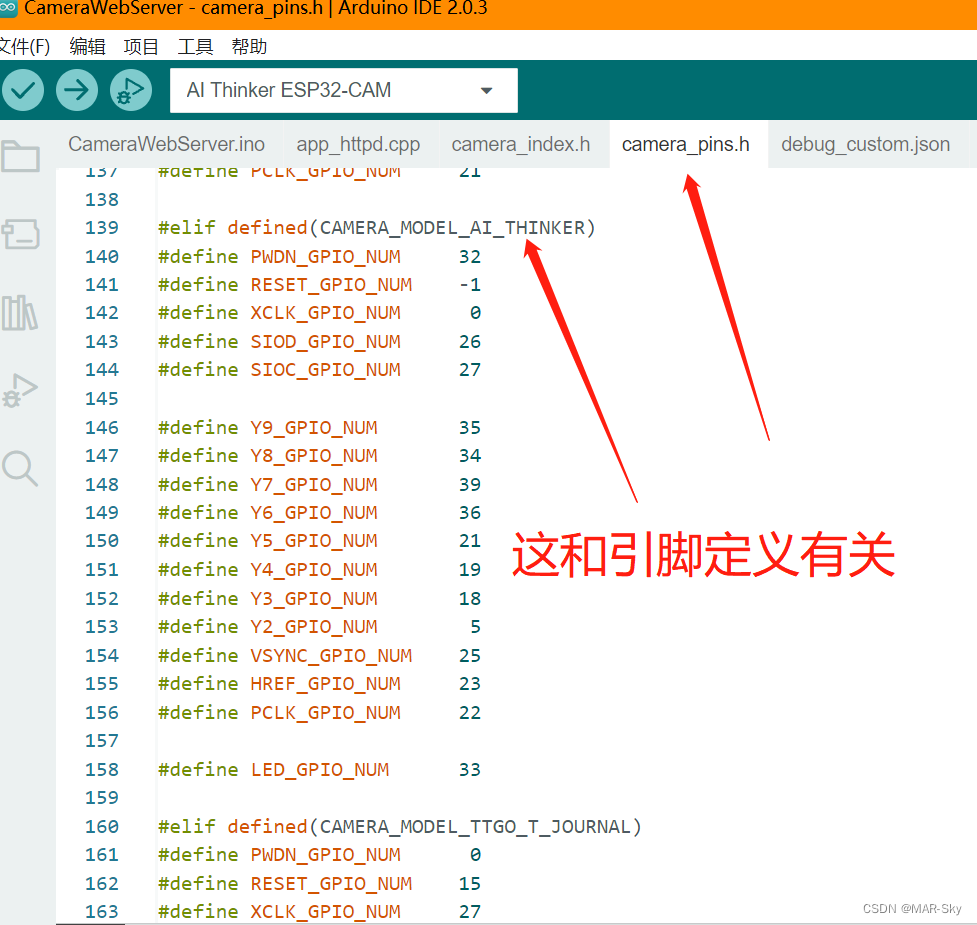Image resolution: width=977 pixels, height=925 pixels.
Task: Click line number 145 in the gutter
Action: [102, 398]
